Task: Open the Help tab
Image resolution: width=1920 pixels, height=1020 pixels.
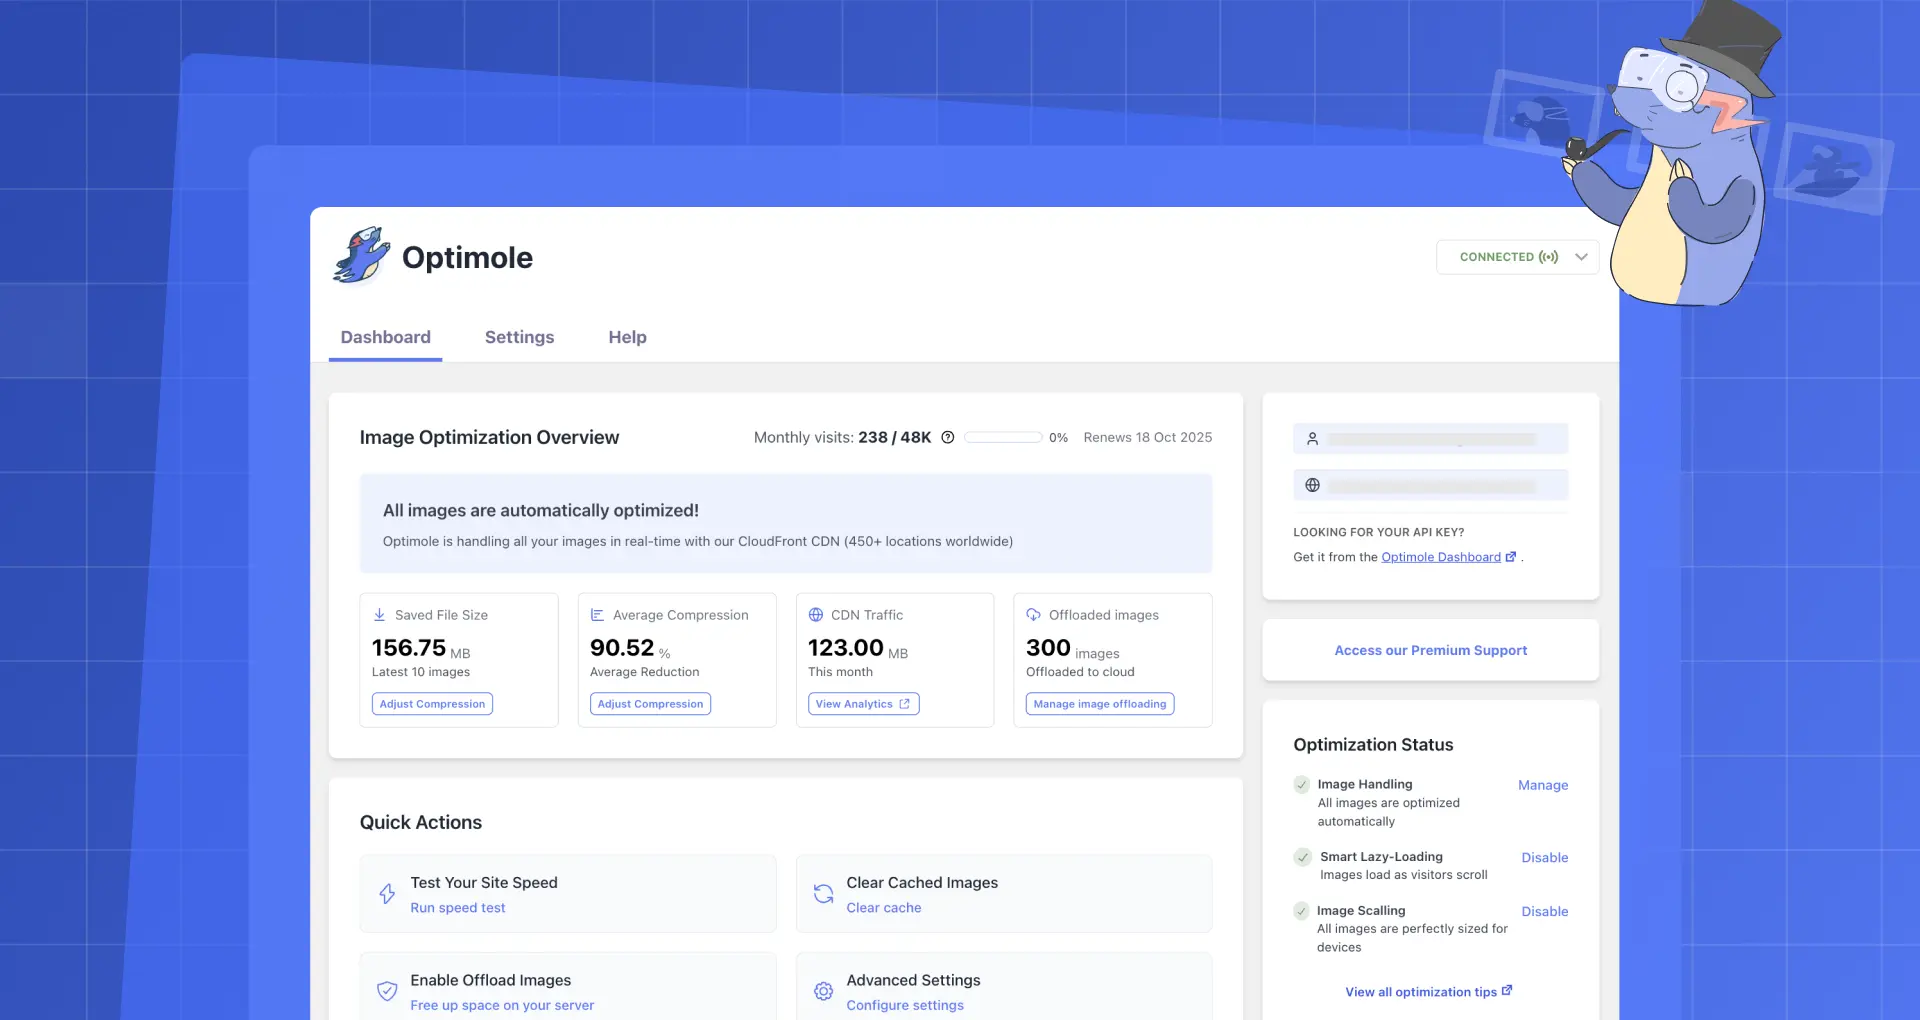Action: [x=627, y=337]
